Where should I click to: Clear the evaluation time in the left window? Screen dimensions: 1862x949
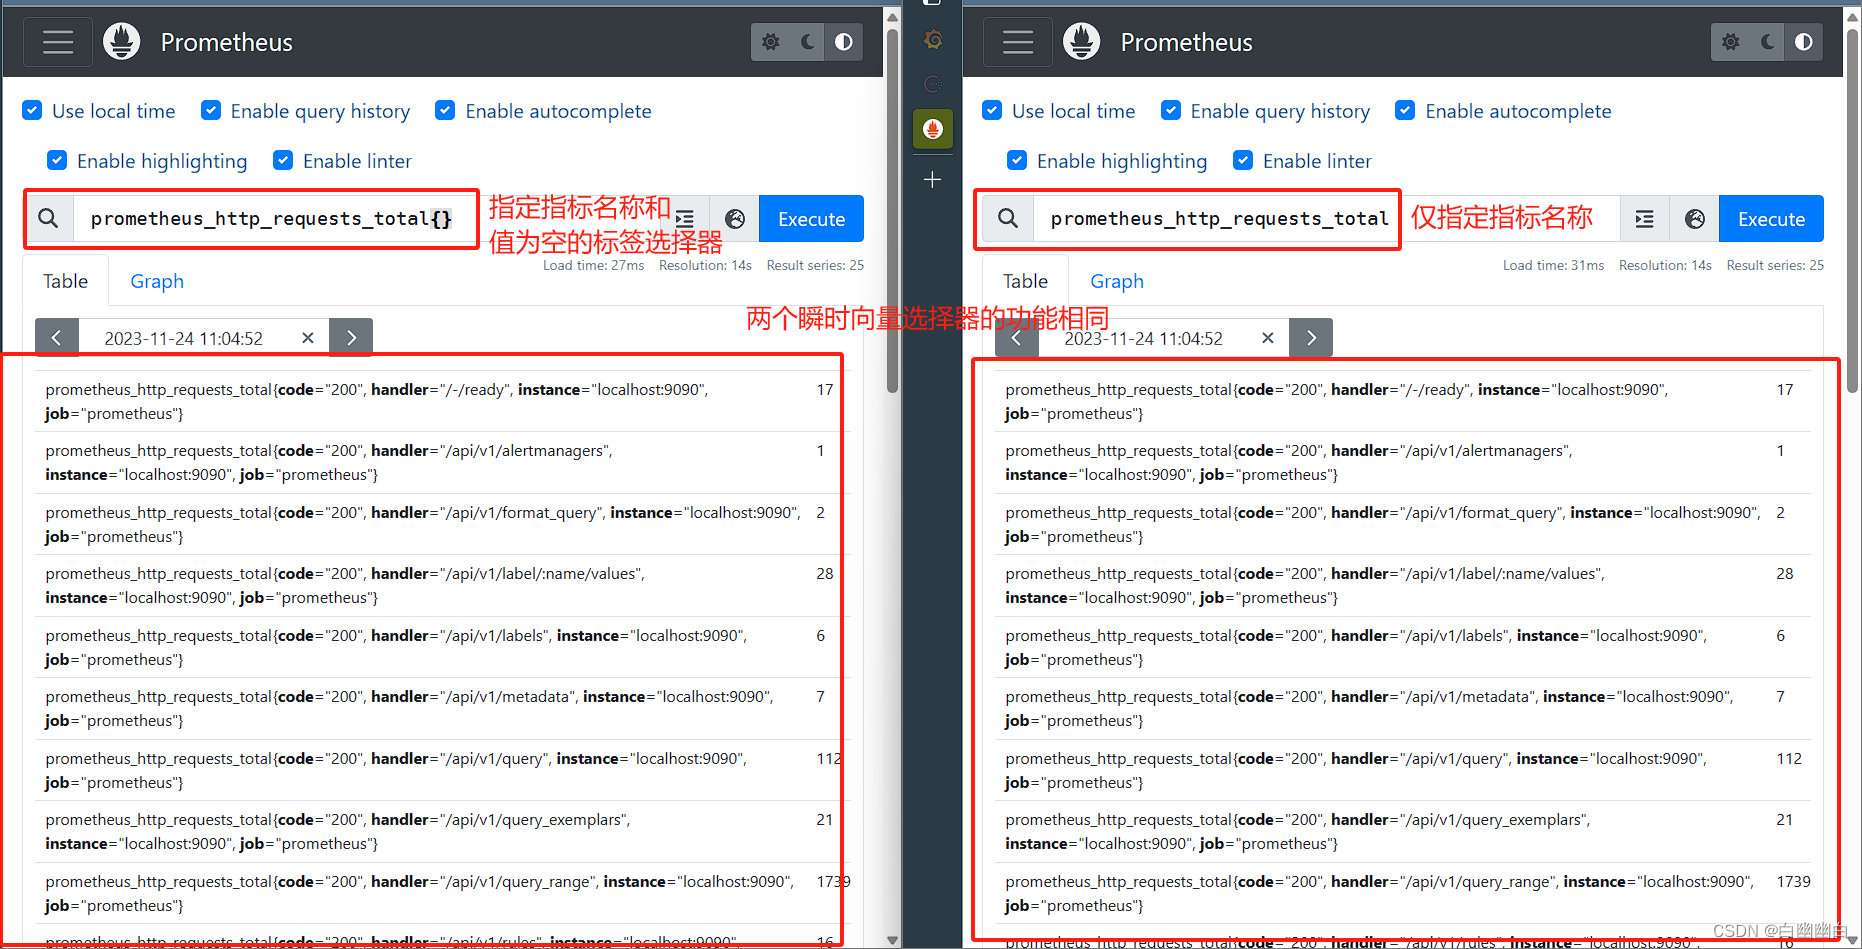pos(308,338)
